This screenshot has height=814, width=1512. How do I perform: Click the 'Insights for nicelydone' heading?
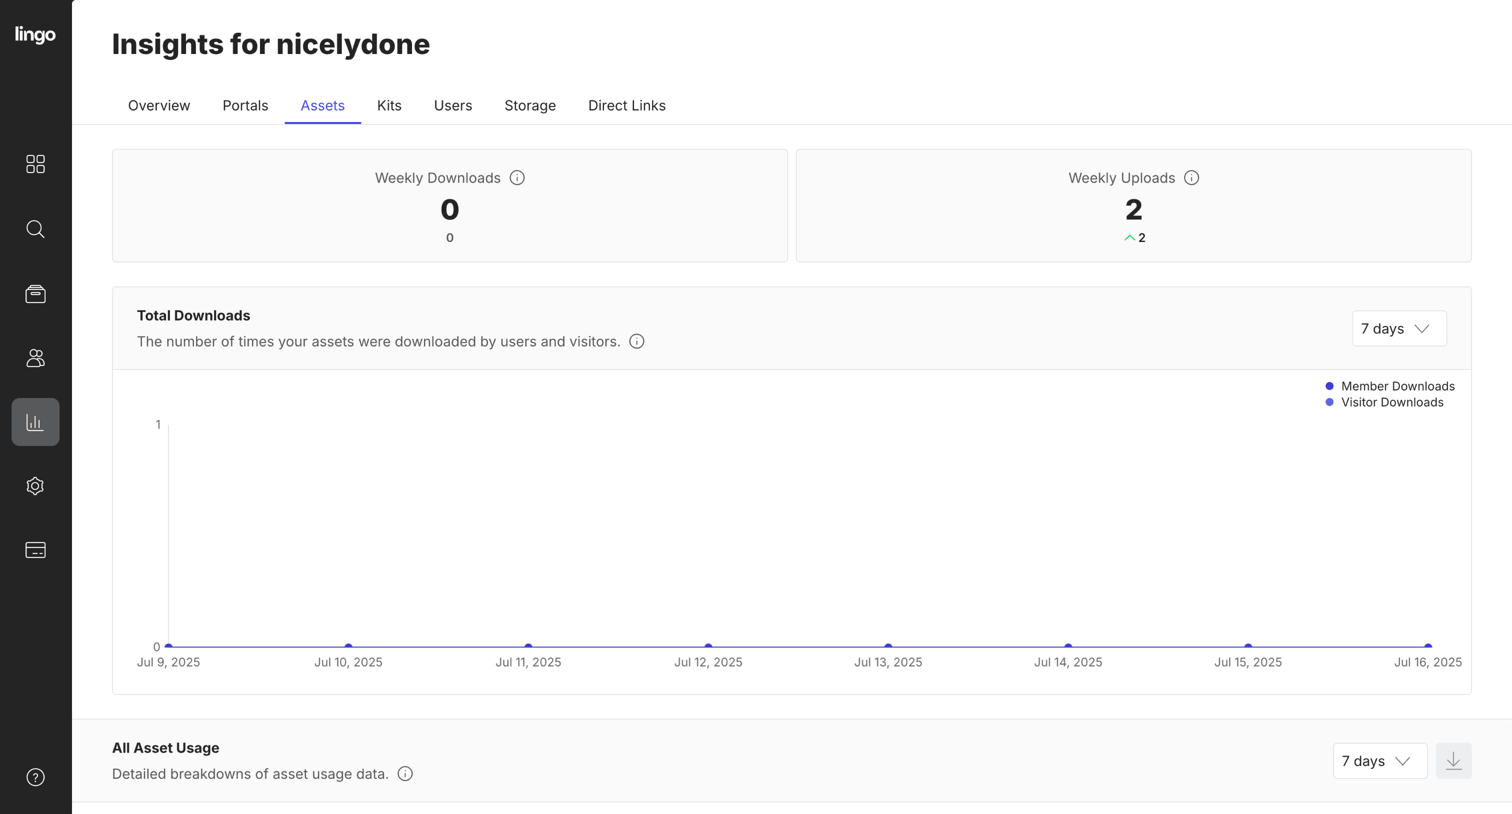(271, 44)
